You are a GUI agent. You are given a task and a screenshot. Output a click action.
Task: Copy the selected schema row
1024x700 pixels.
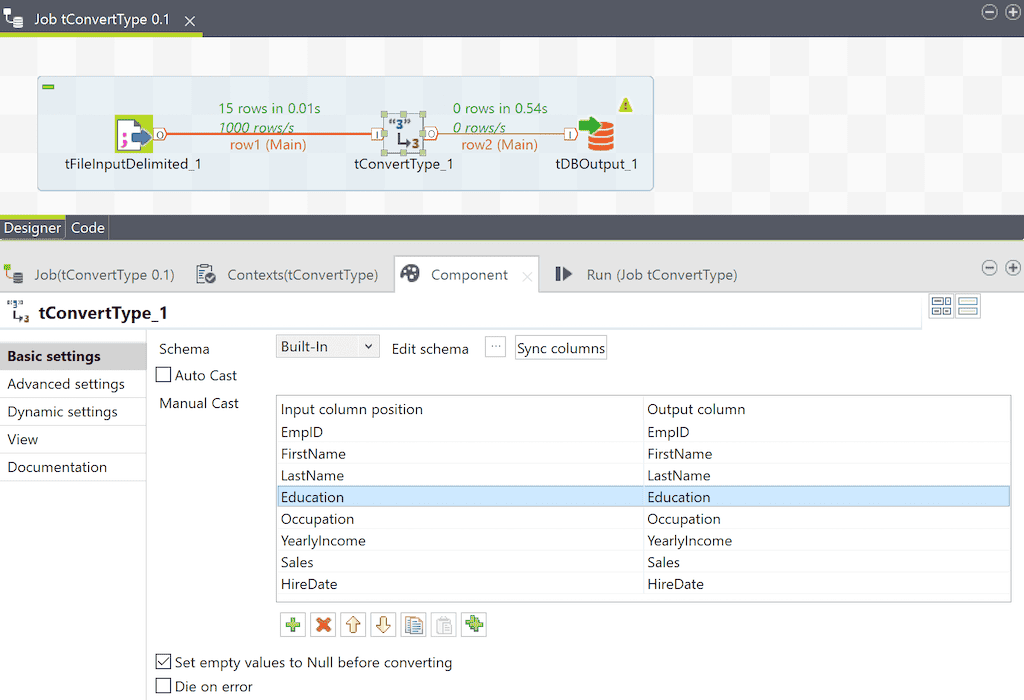414,624
